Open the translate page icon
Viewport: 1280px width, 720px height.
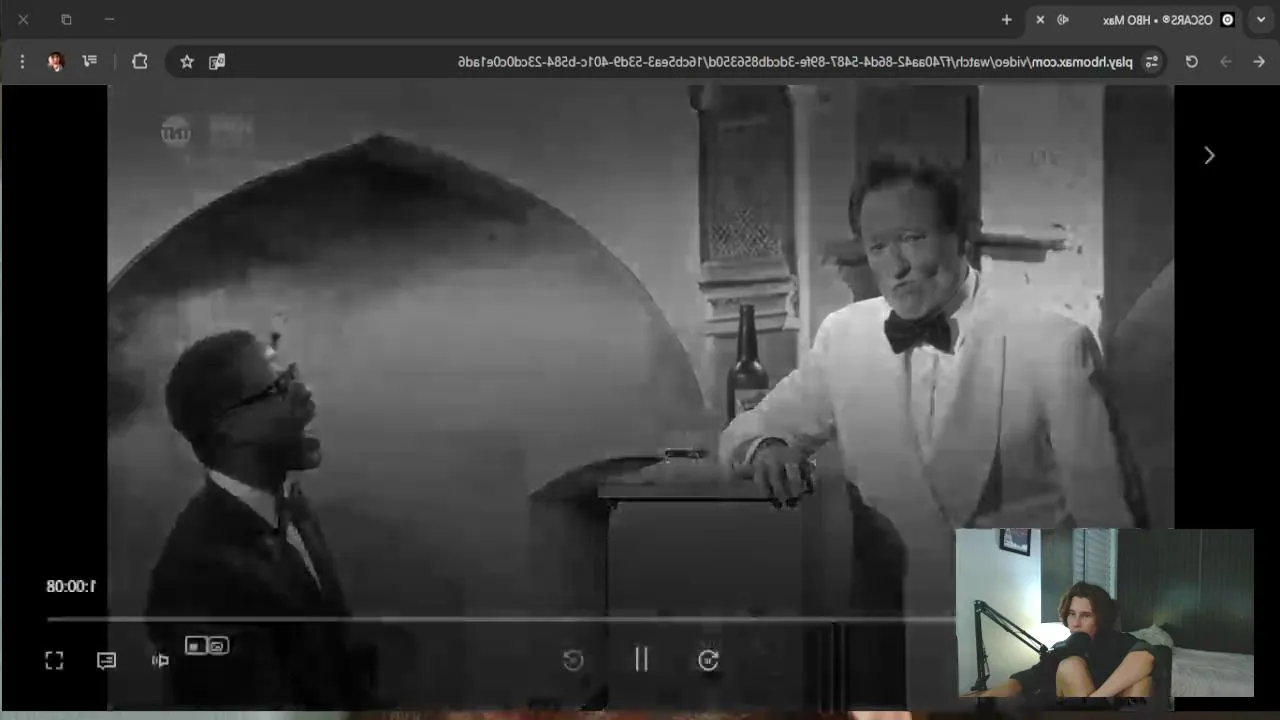click(x=216, y=62)
